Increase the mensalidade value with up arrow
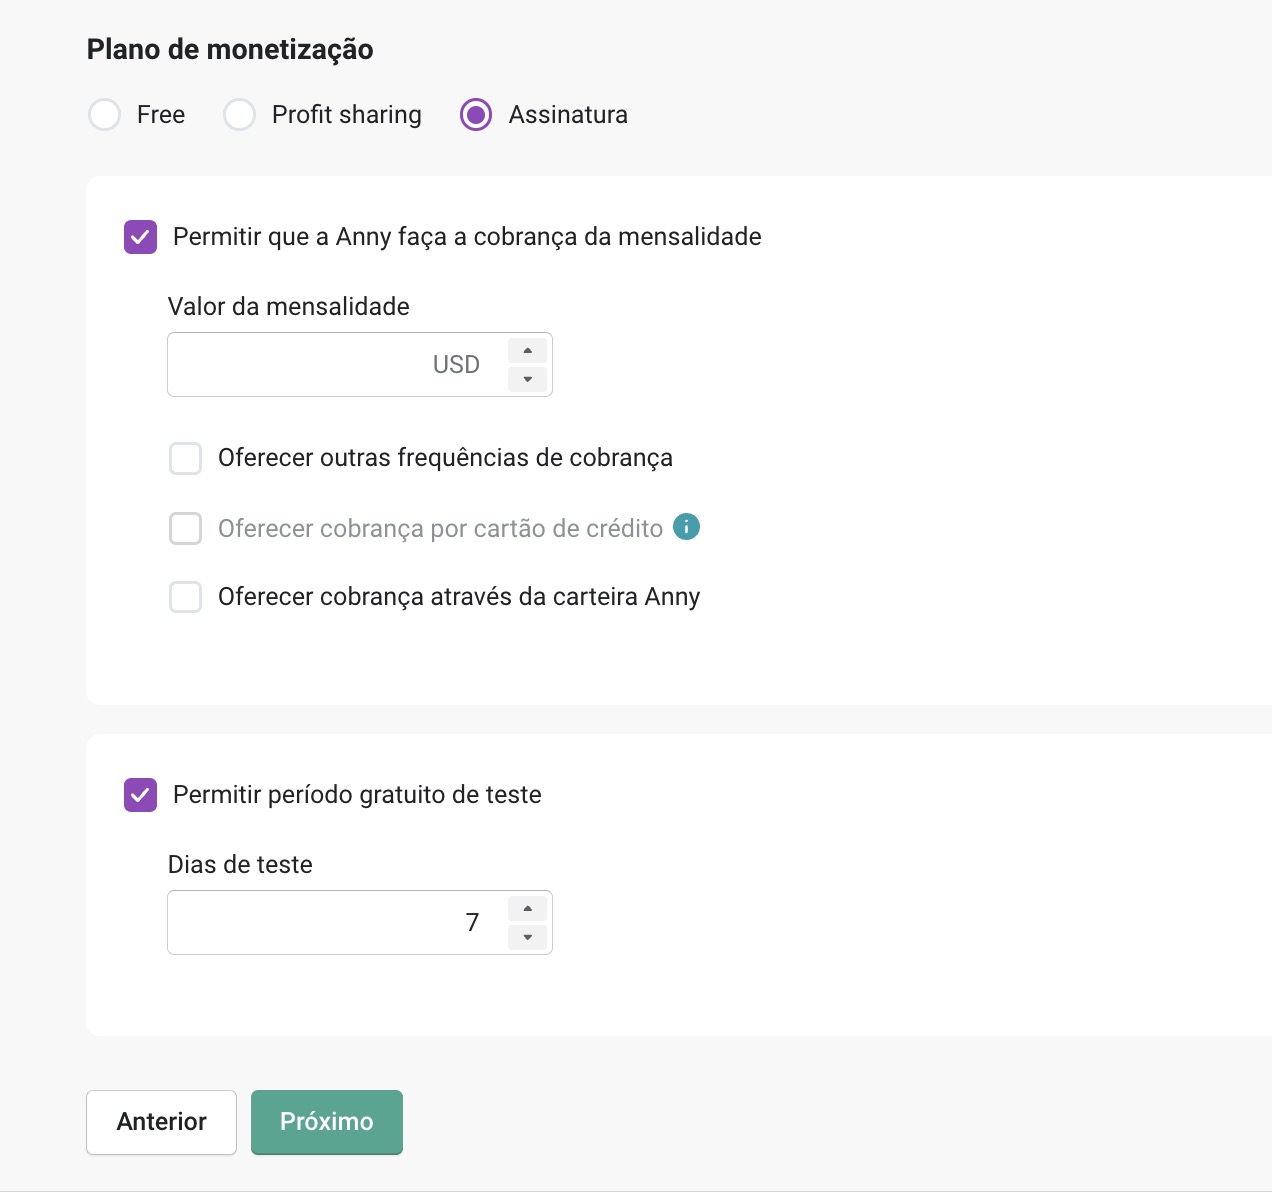 [527, 350]
